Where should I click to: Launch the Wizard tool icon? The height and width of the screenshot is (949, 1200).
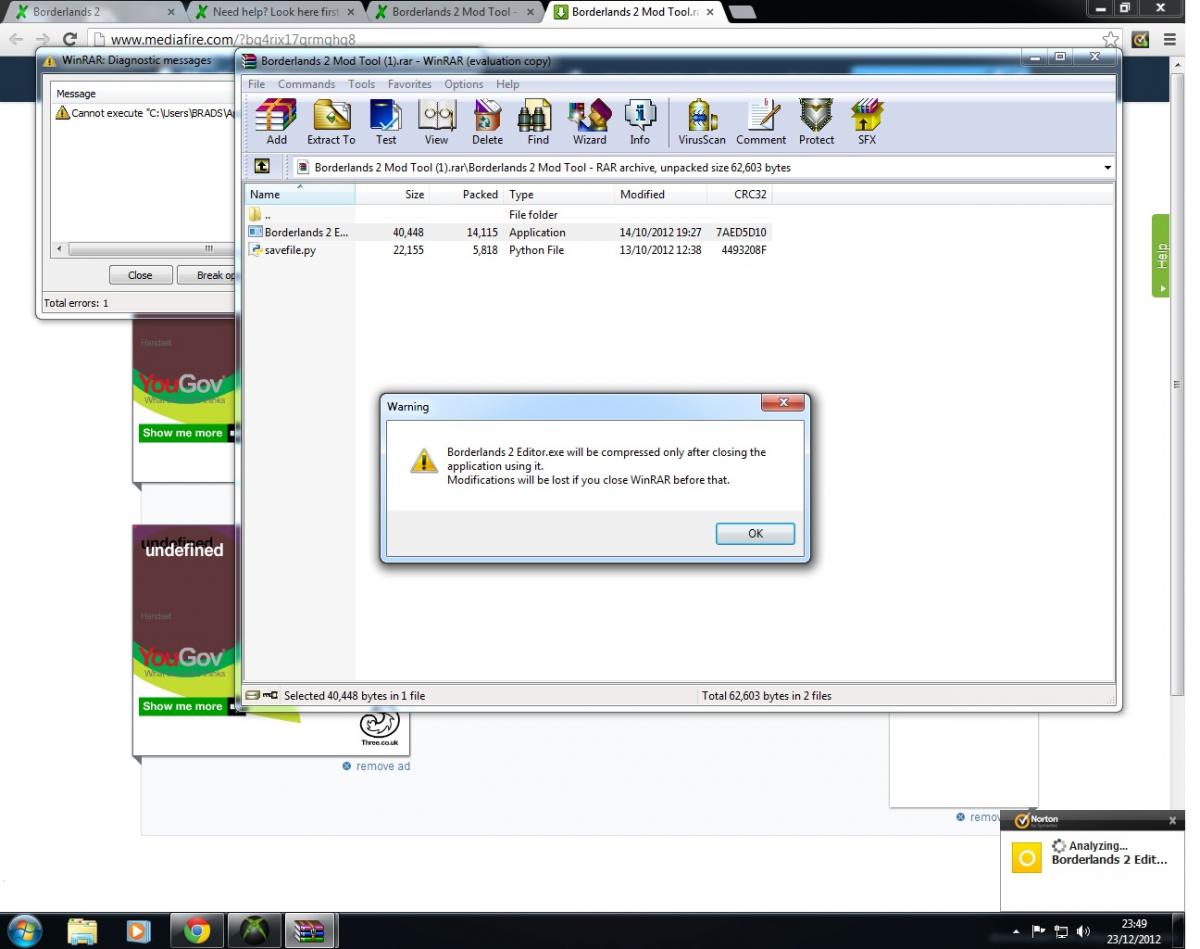click(589, 121)
